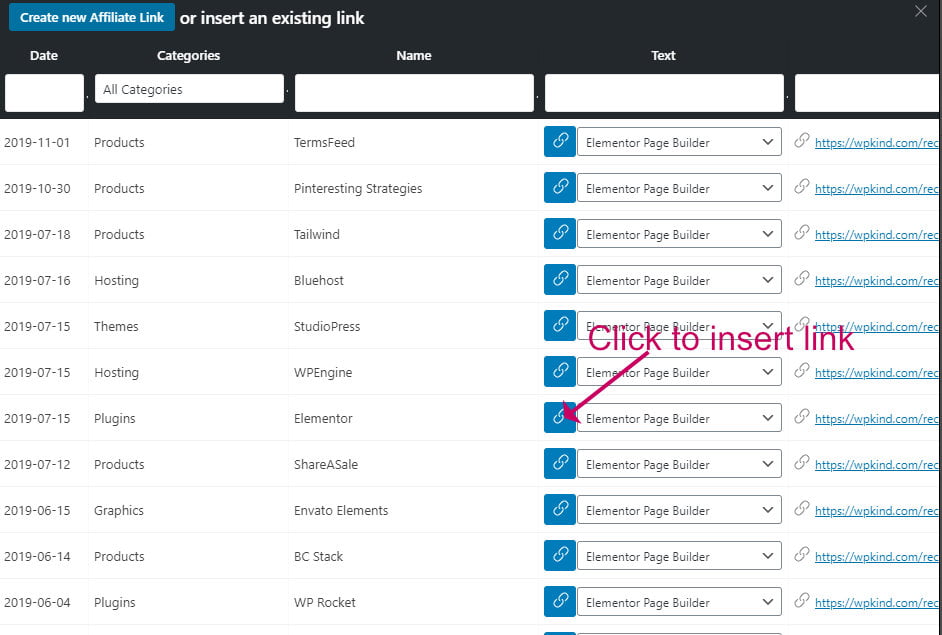This screenshot has height=635, width=942.
Task: Click gray chain icon beside Bluehost URL
Action: click(801, 279)
